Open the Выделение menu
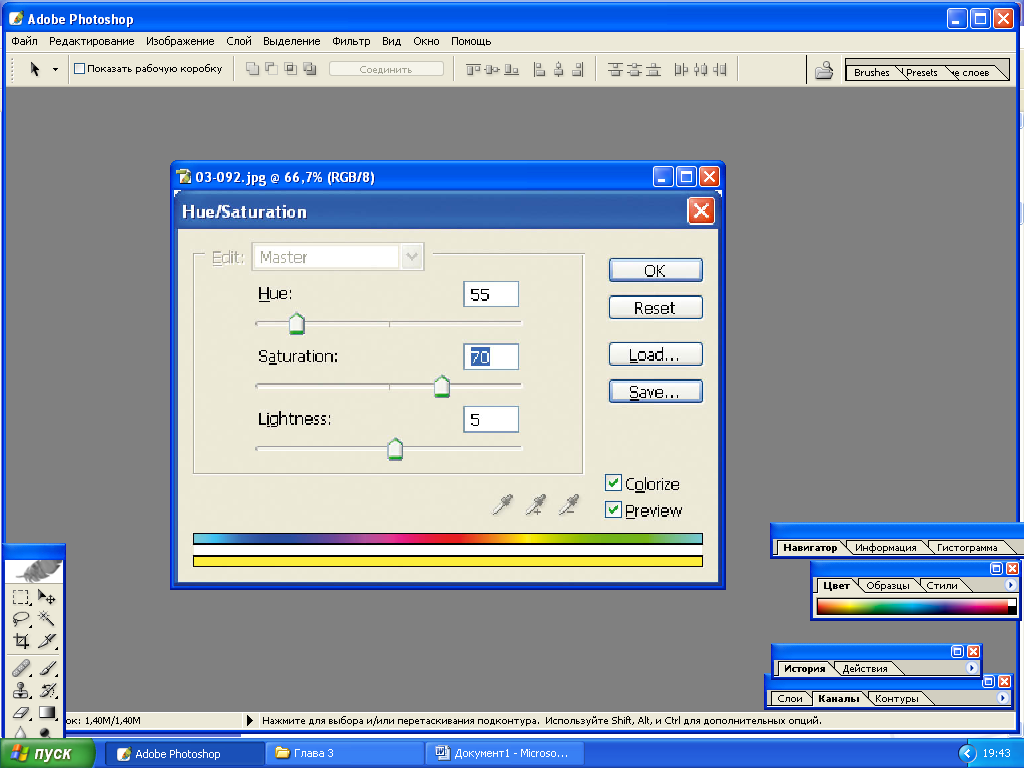The image size is (1024, 768). coord(291,41)
